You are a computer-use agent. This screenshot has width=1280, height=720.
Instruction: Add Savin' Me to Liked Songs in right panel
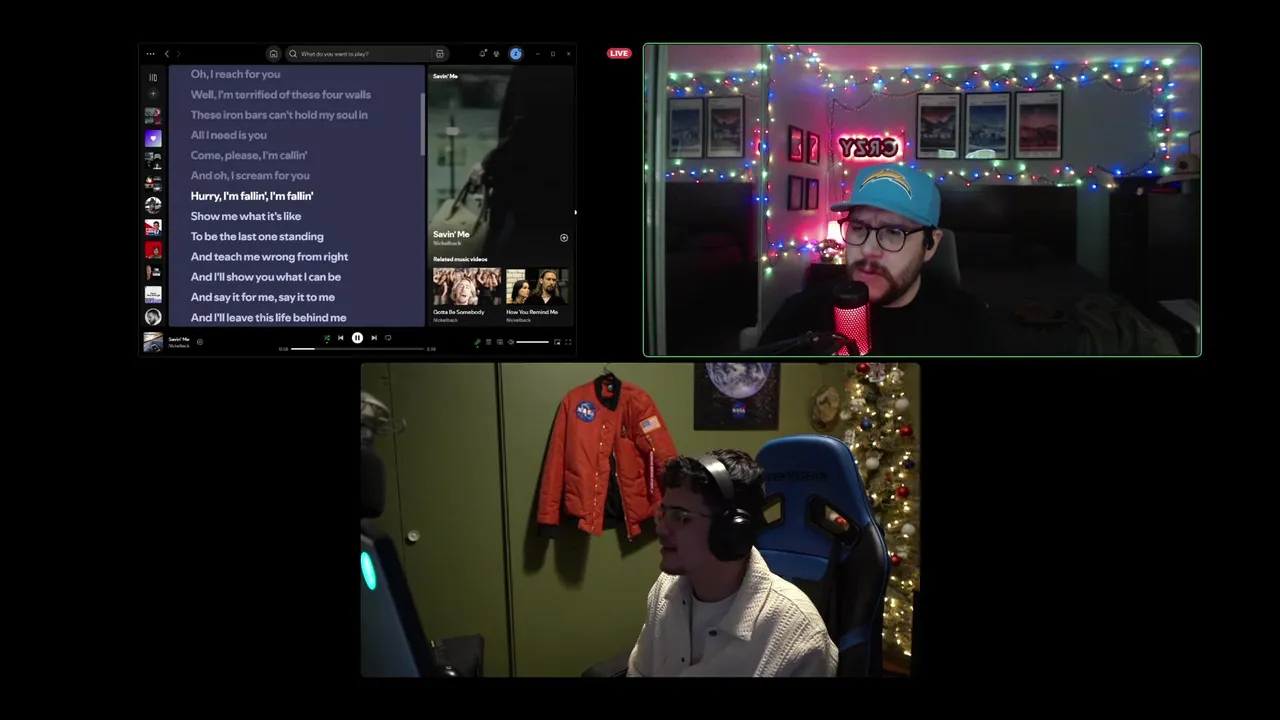point(564,238)
